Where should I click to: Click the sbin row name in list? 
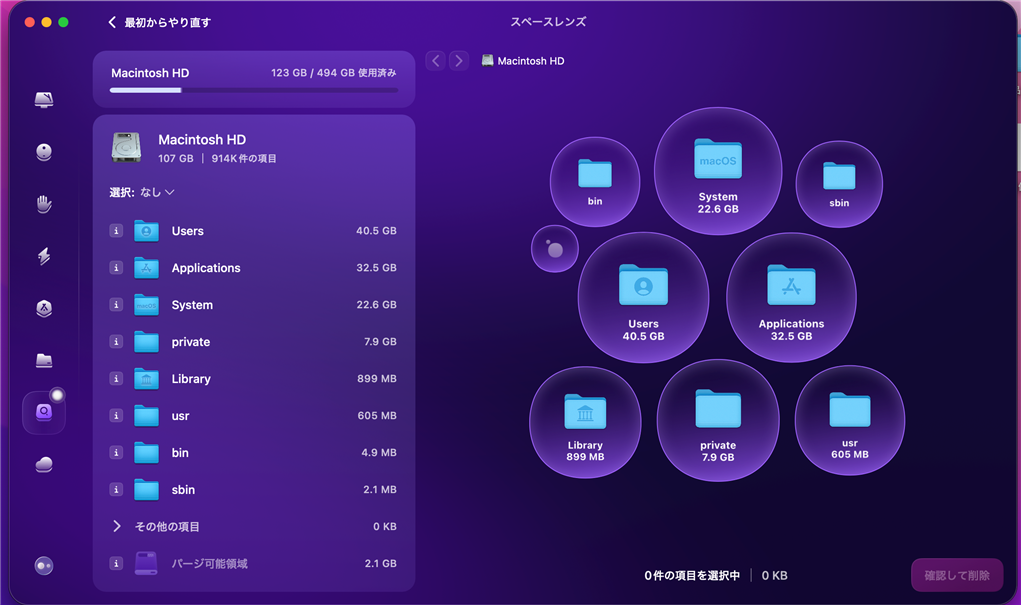[x=183, y=490]
